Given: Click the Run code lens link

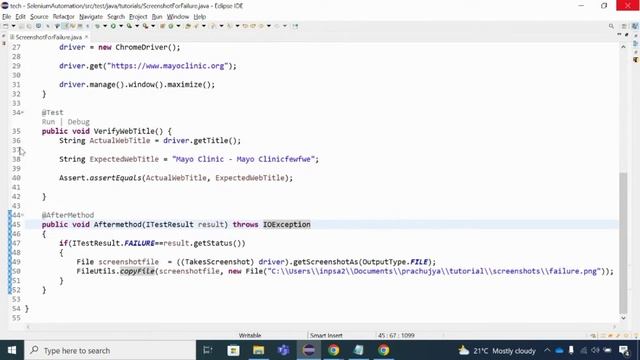Looking at the screenshot, I should (48, 122).
